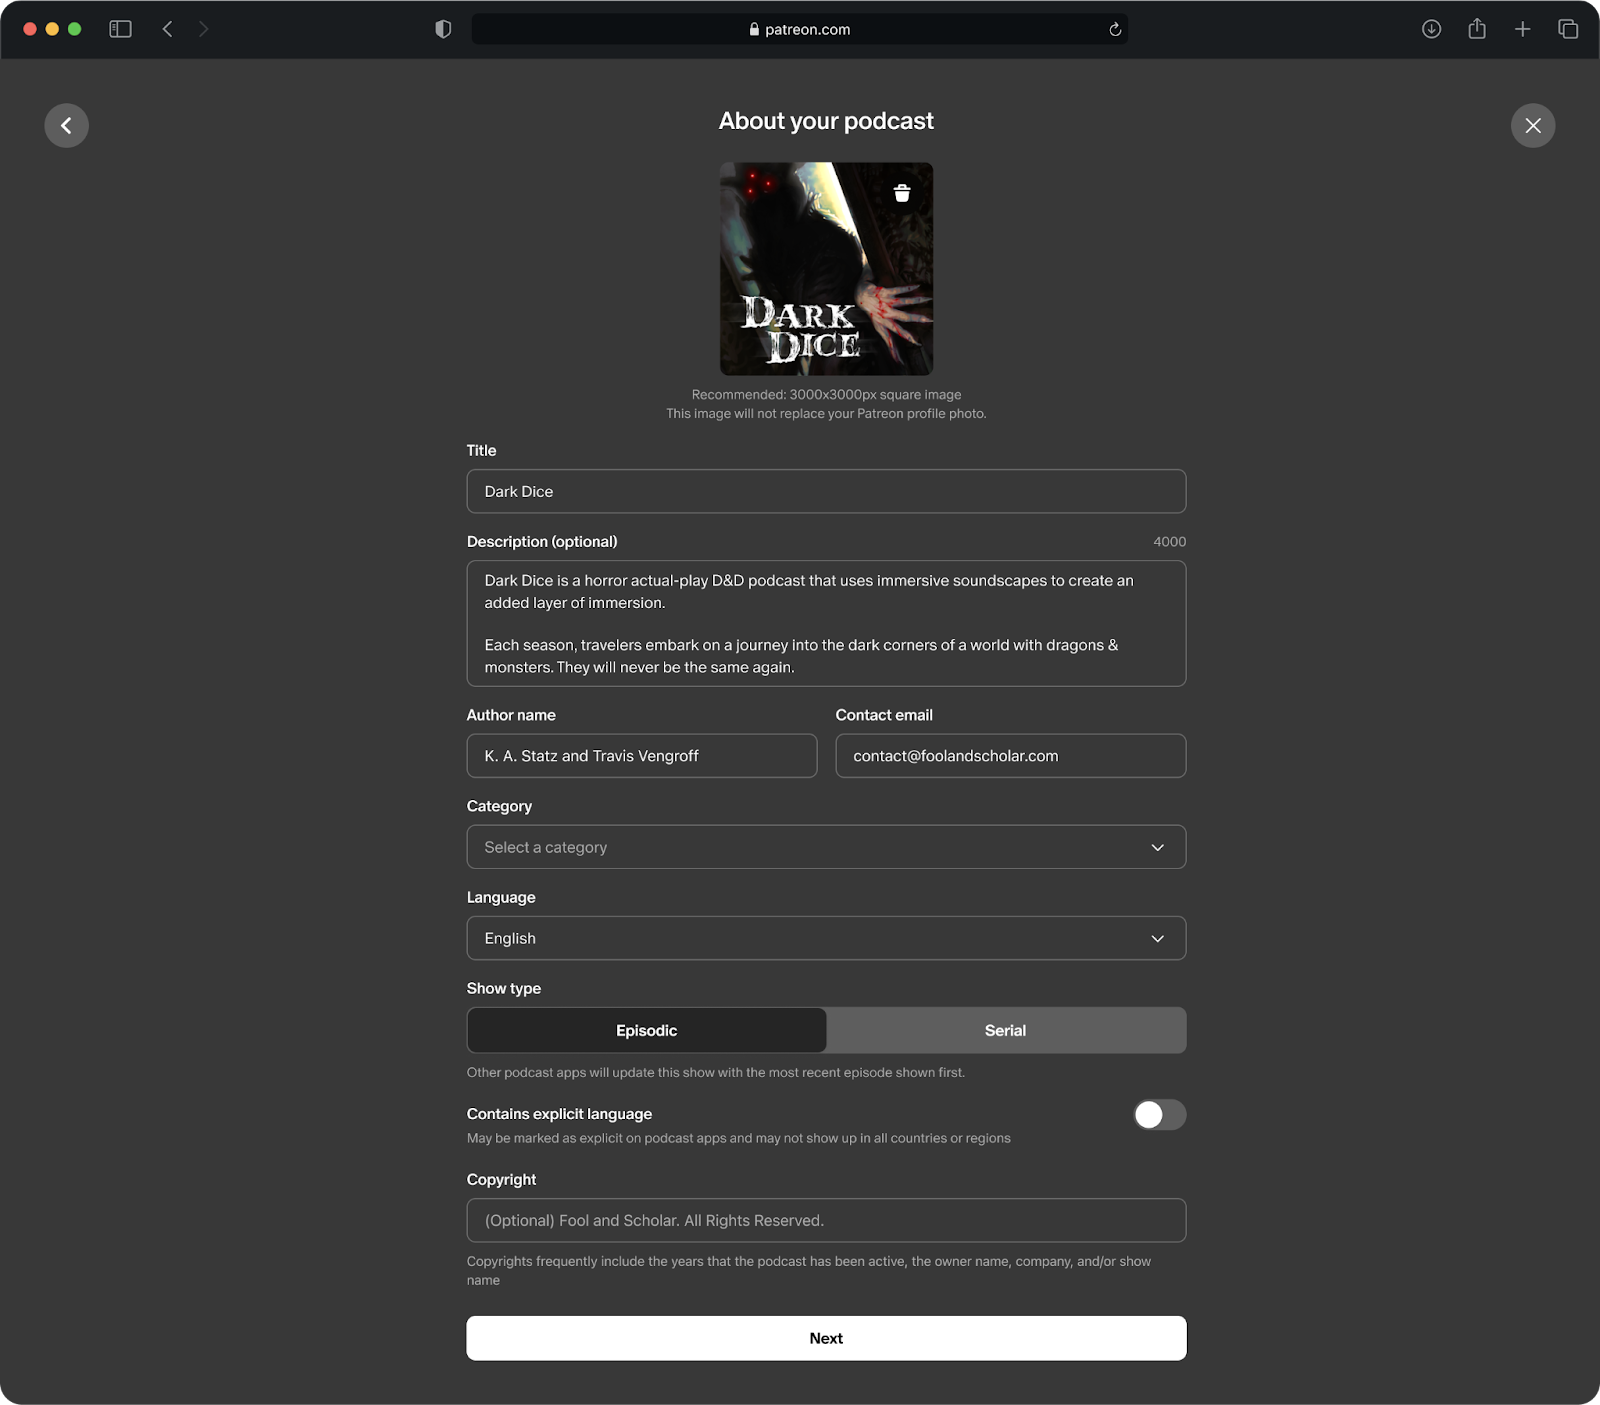The width and height of the screenshot is (1600, 1405).
Task: Click the 'About your podcast' heading
Action: tap(826, 121)
